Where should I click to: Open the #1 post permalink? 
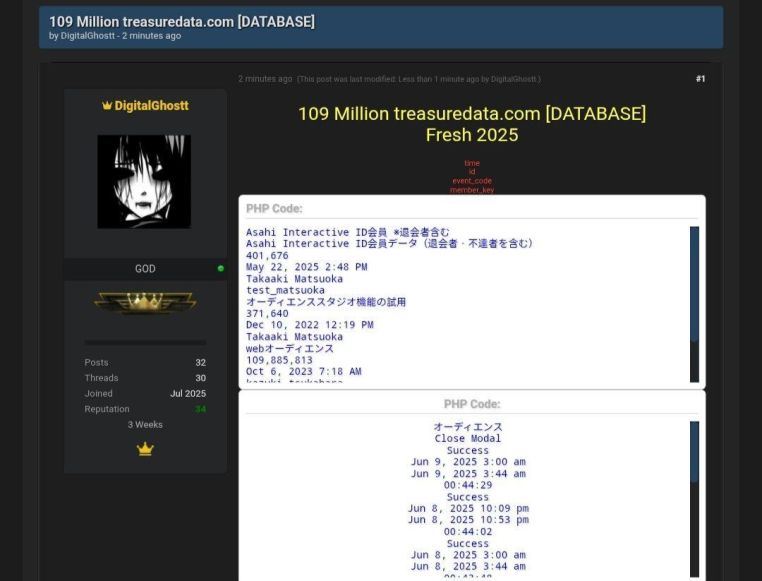pos(700,79)
